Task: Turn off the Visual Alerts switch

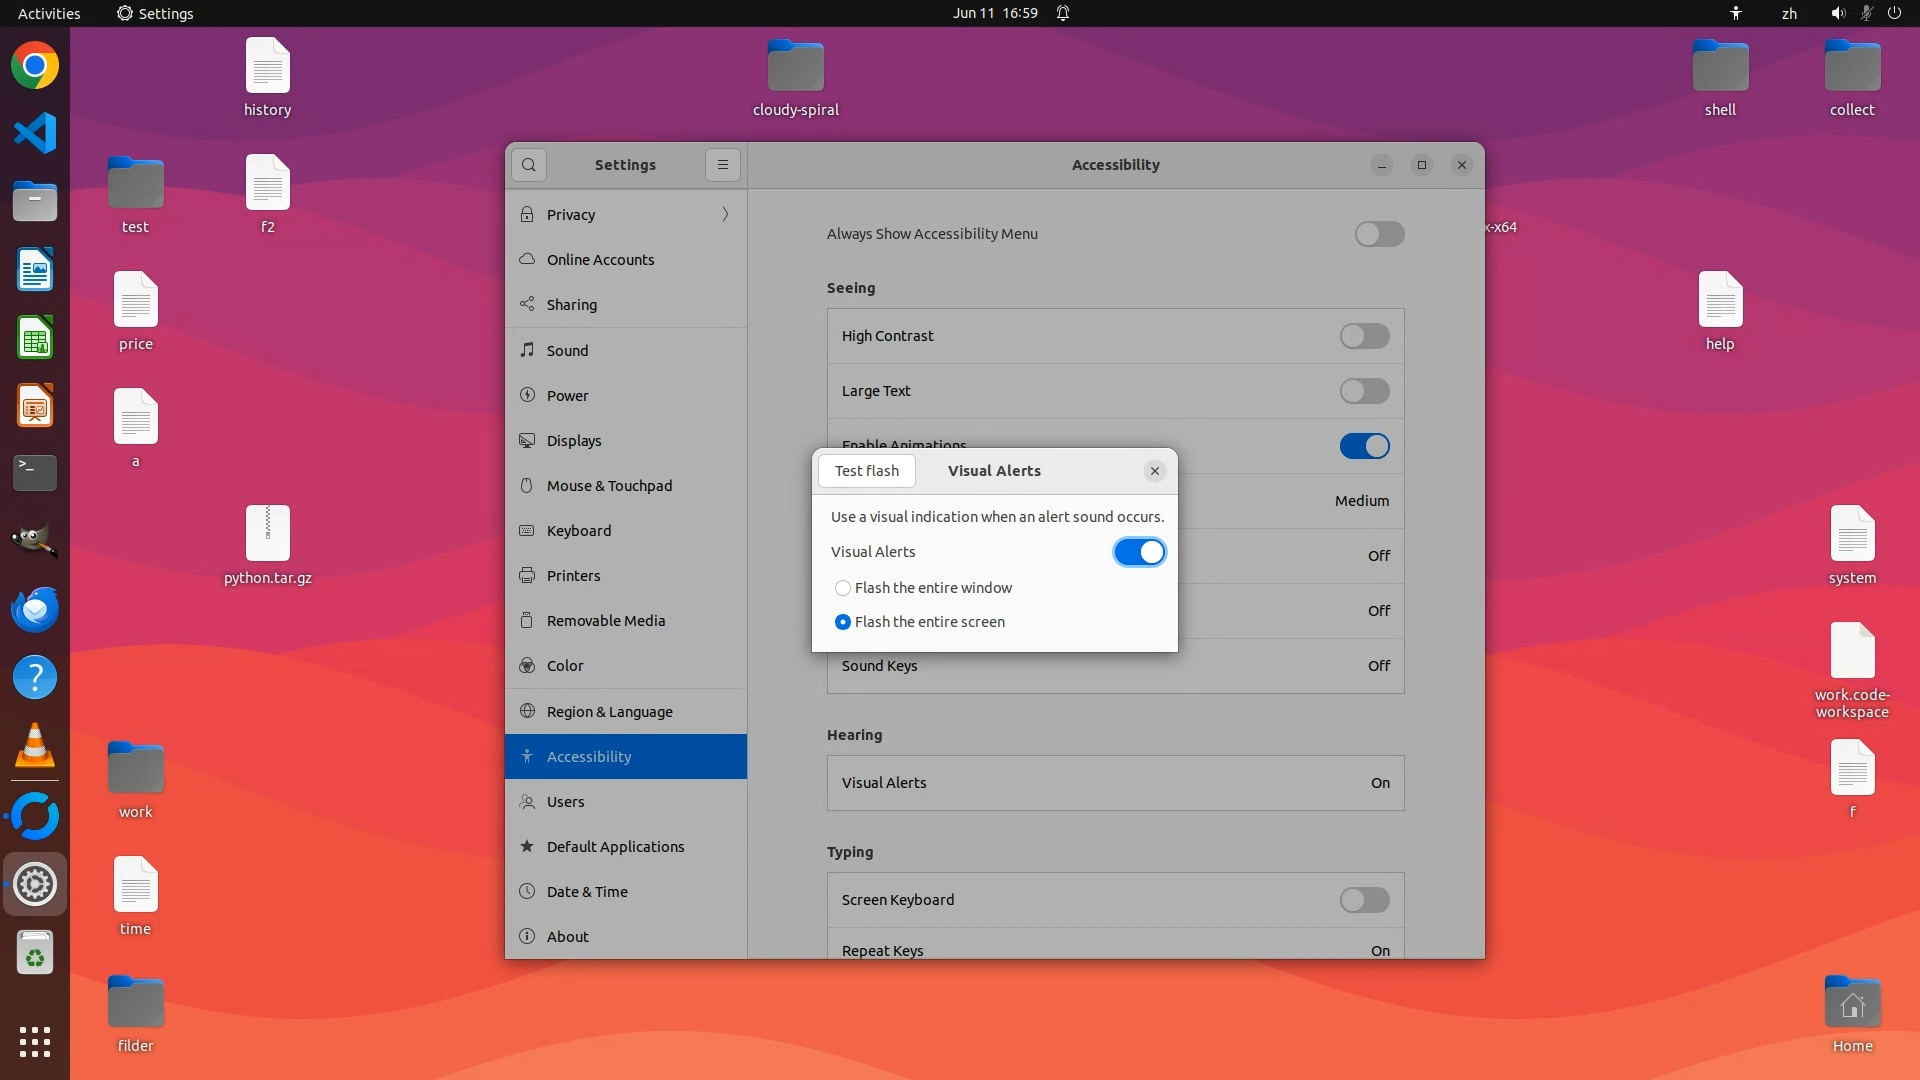Action: point(1139,552)
